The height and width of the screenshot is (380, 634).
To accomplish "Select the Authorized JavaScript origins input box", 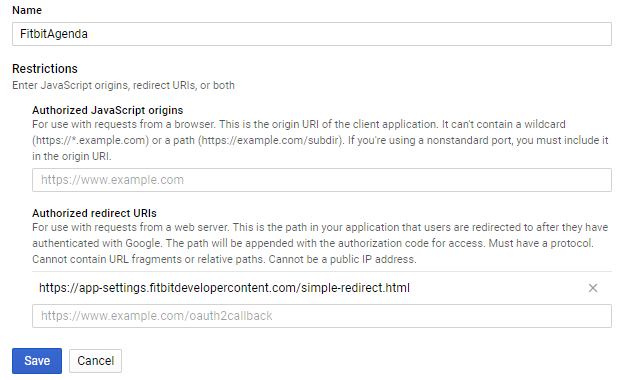I will click(322, 180).
